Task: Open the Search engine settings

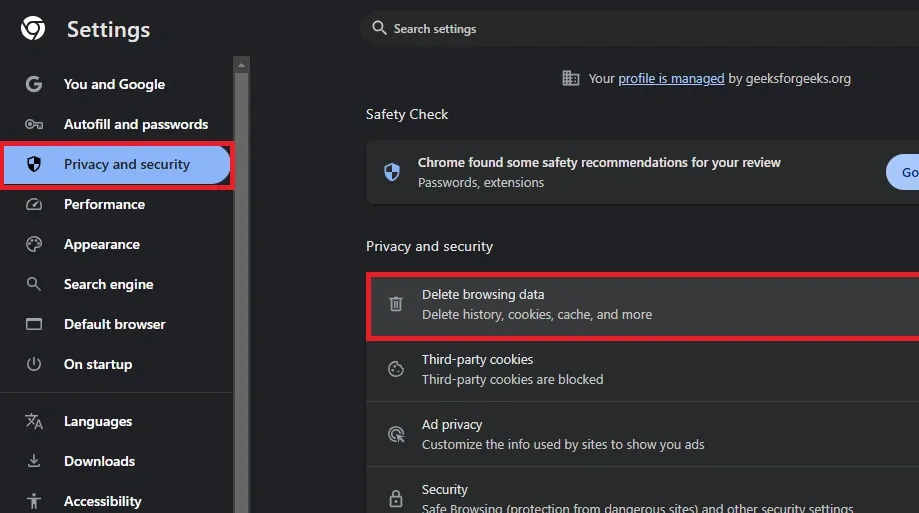Action: pos(108,284)
